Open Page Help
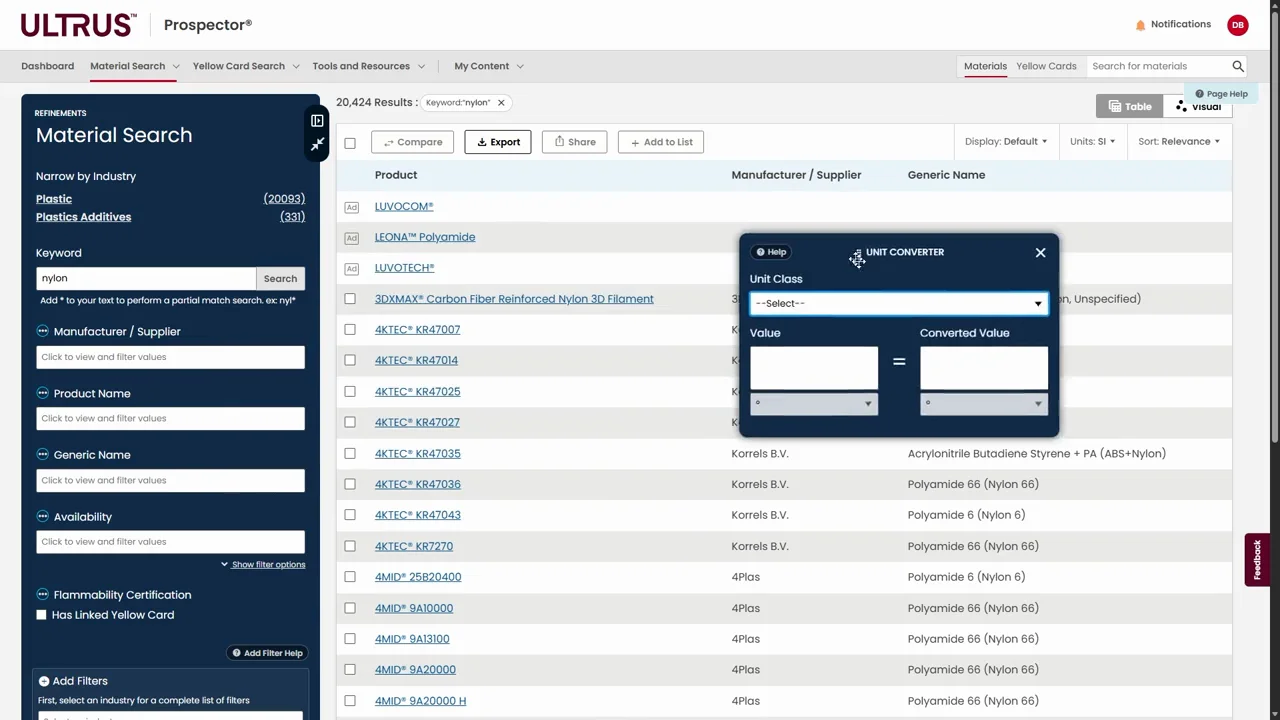The height and width of the screenshot is (720, 1280). click(1221, 94)
